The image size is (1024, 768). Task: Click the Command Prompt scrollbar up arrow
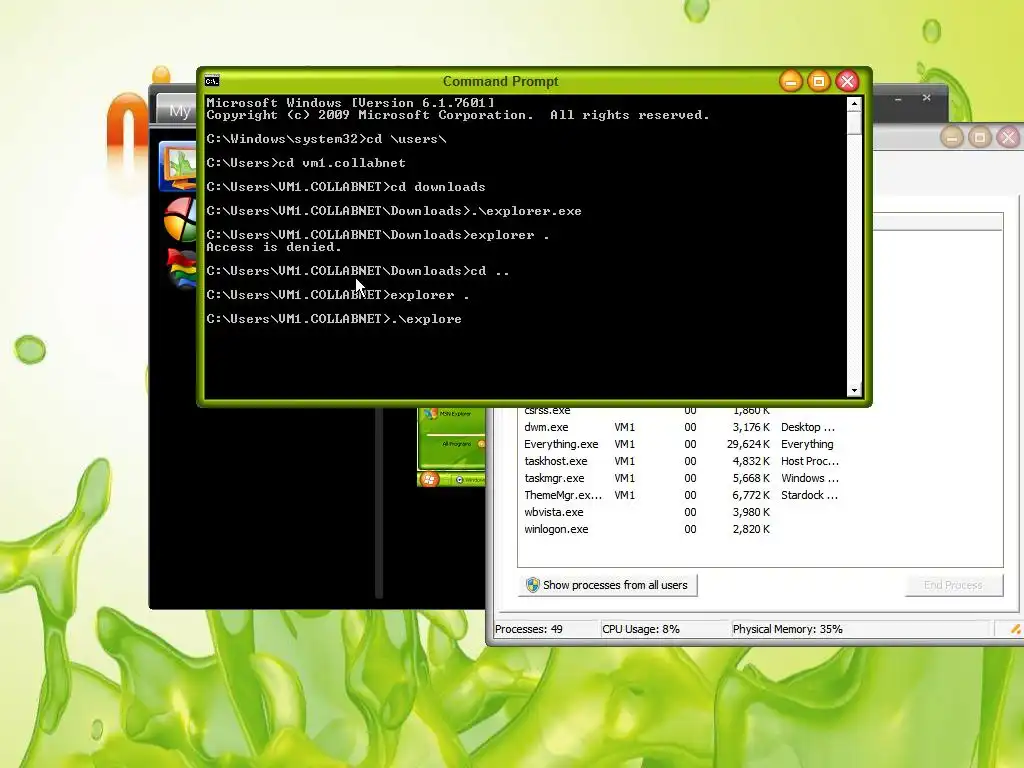click(854, 104)
